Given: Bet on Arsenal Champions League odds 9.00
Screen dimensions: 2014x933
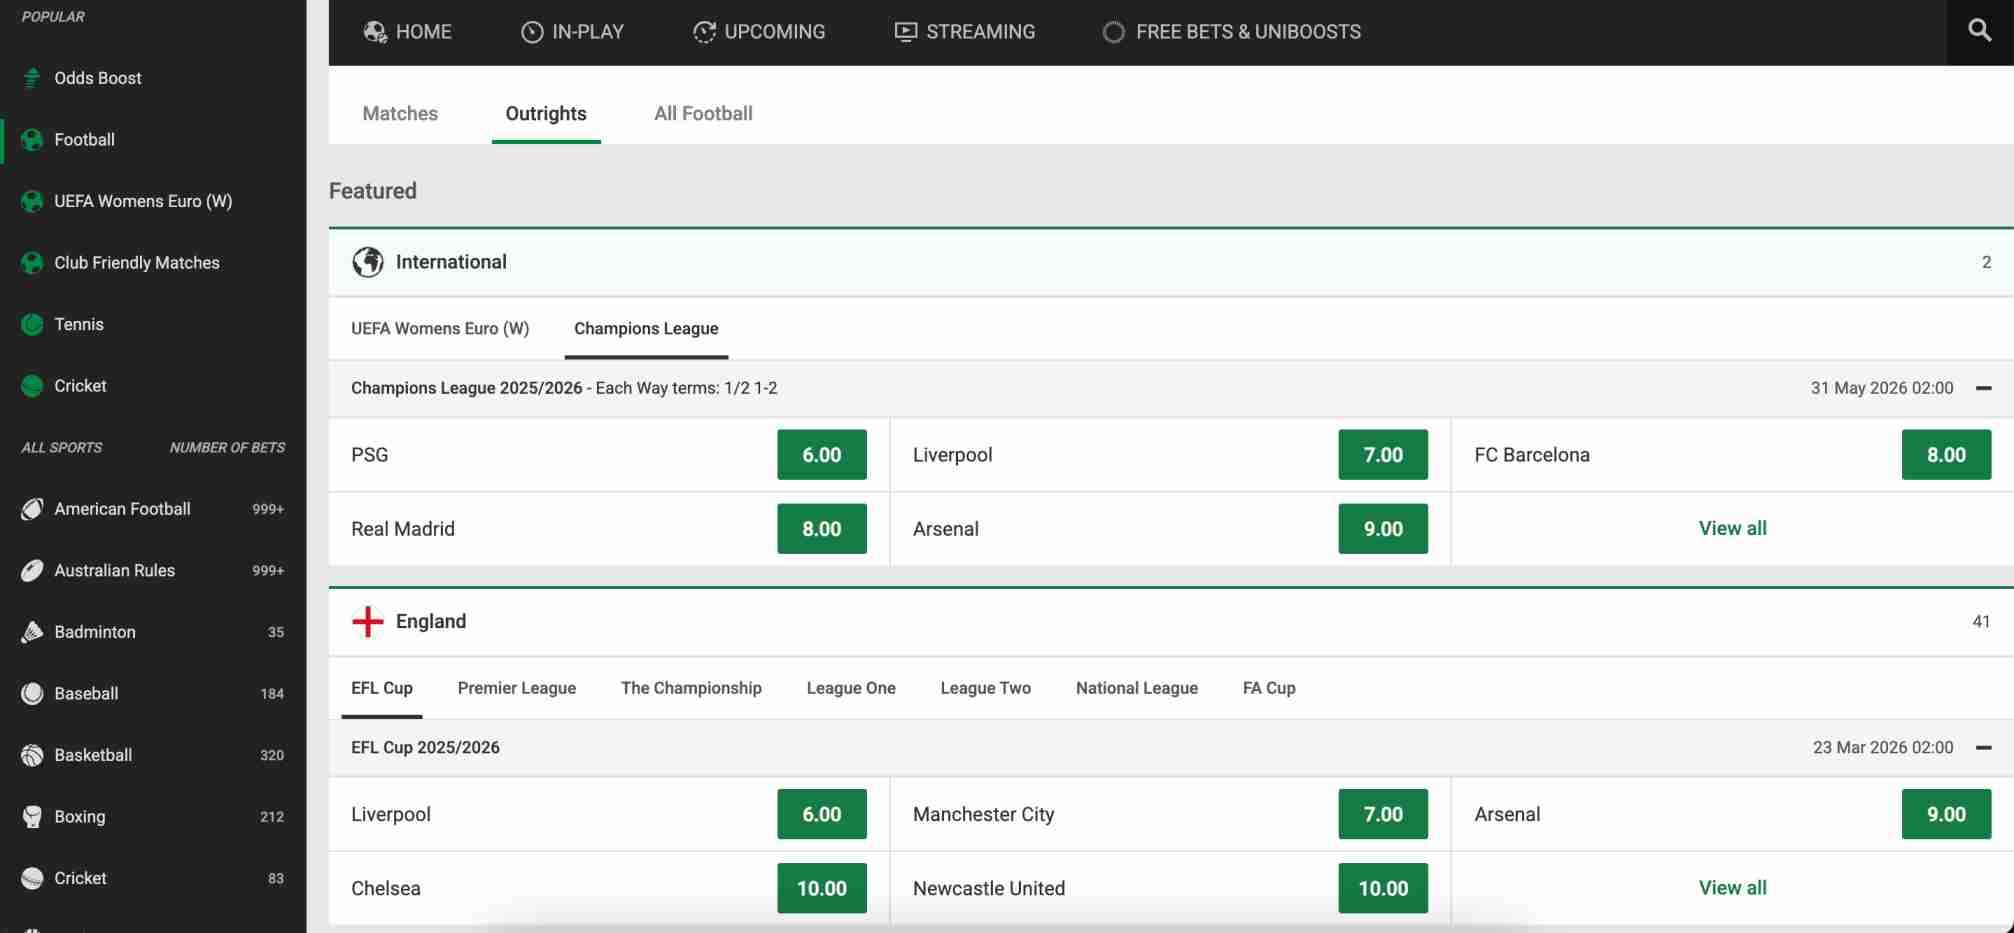Looking at the screenshot, I should 1383,529.
